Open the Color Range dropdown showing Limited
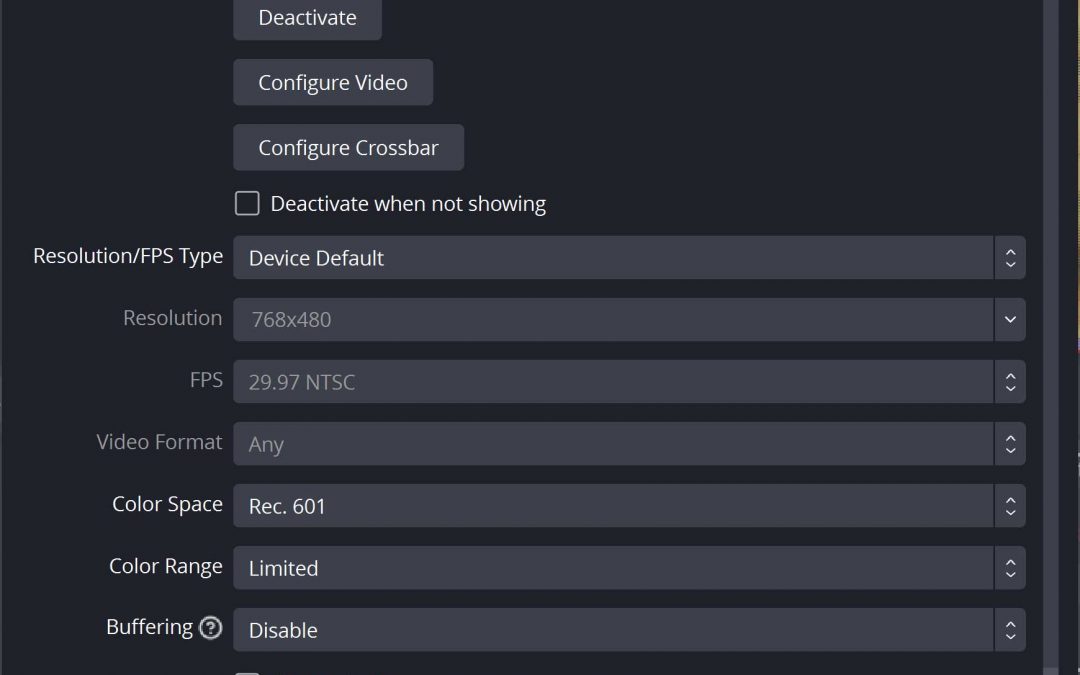This screenshot has width=1080, height=675. coord(612,568)
